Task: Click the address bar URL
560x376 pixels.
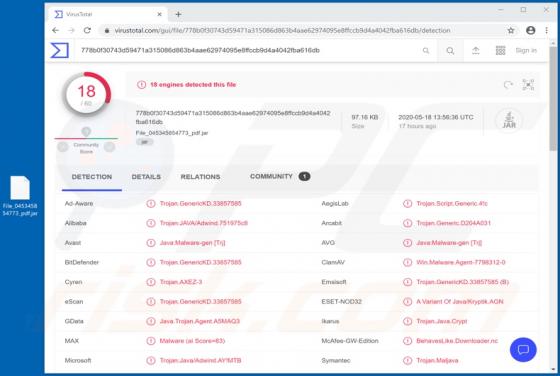Action: tap(282, 31)
